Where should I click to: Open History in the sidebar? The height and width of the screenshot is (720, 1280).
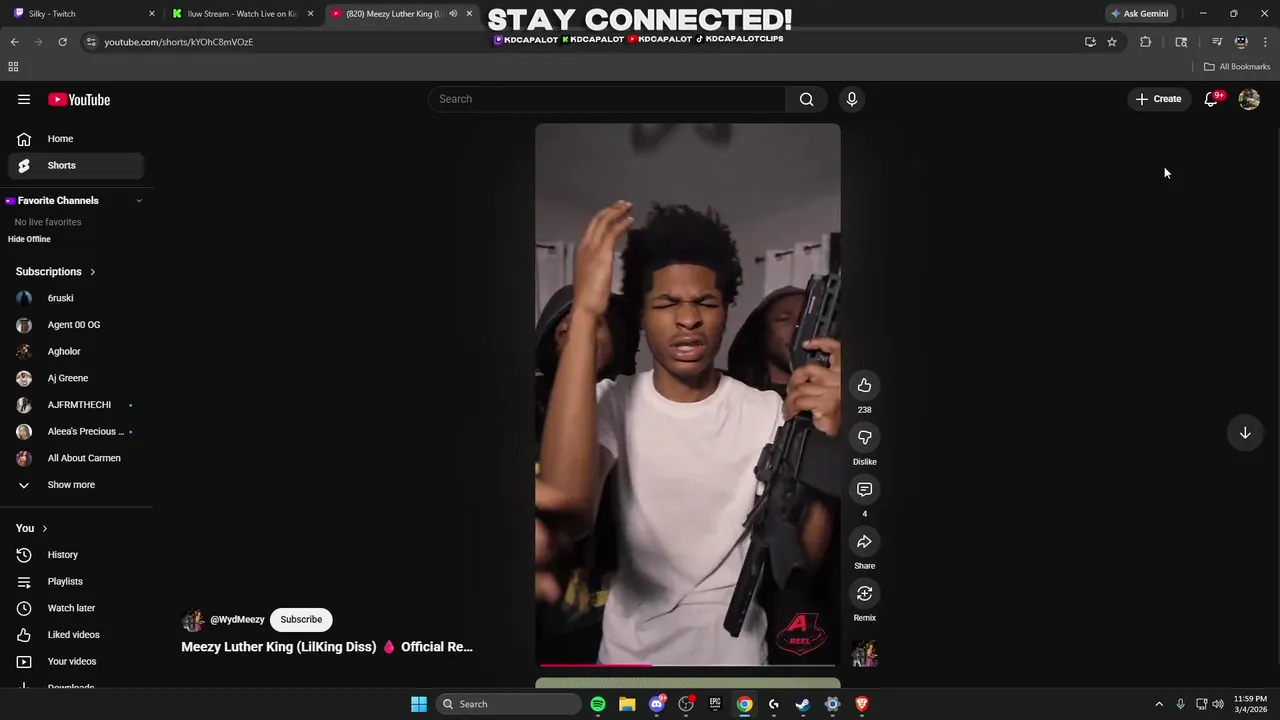click(x=76, y=555)
